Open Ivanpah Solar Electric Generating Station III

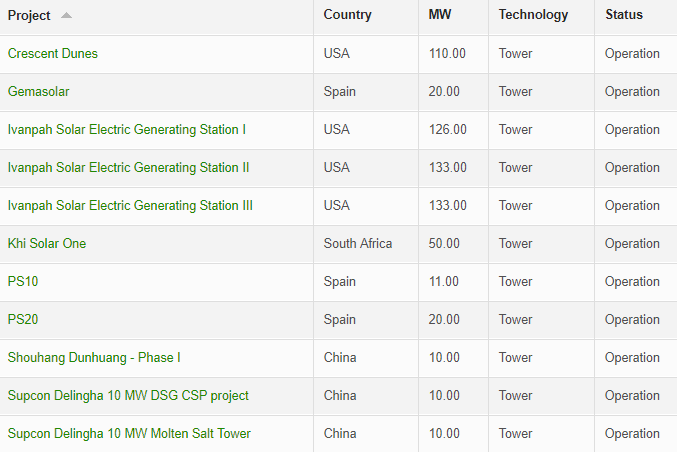(130, 205)
